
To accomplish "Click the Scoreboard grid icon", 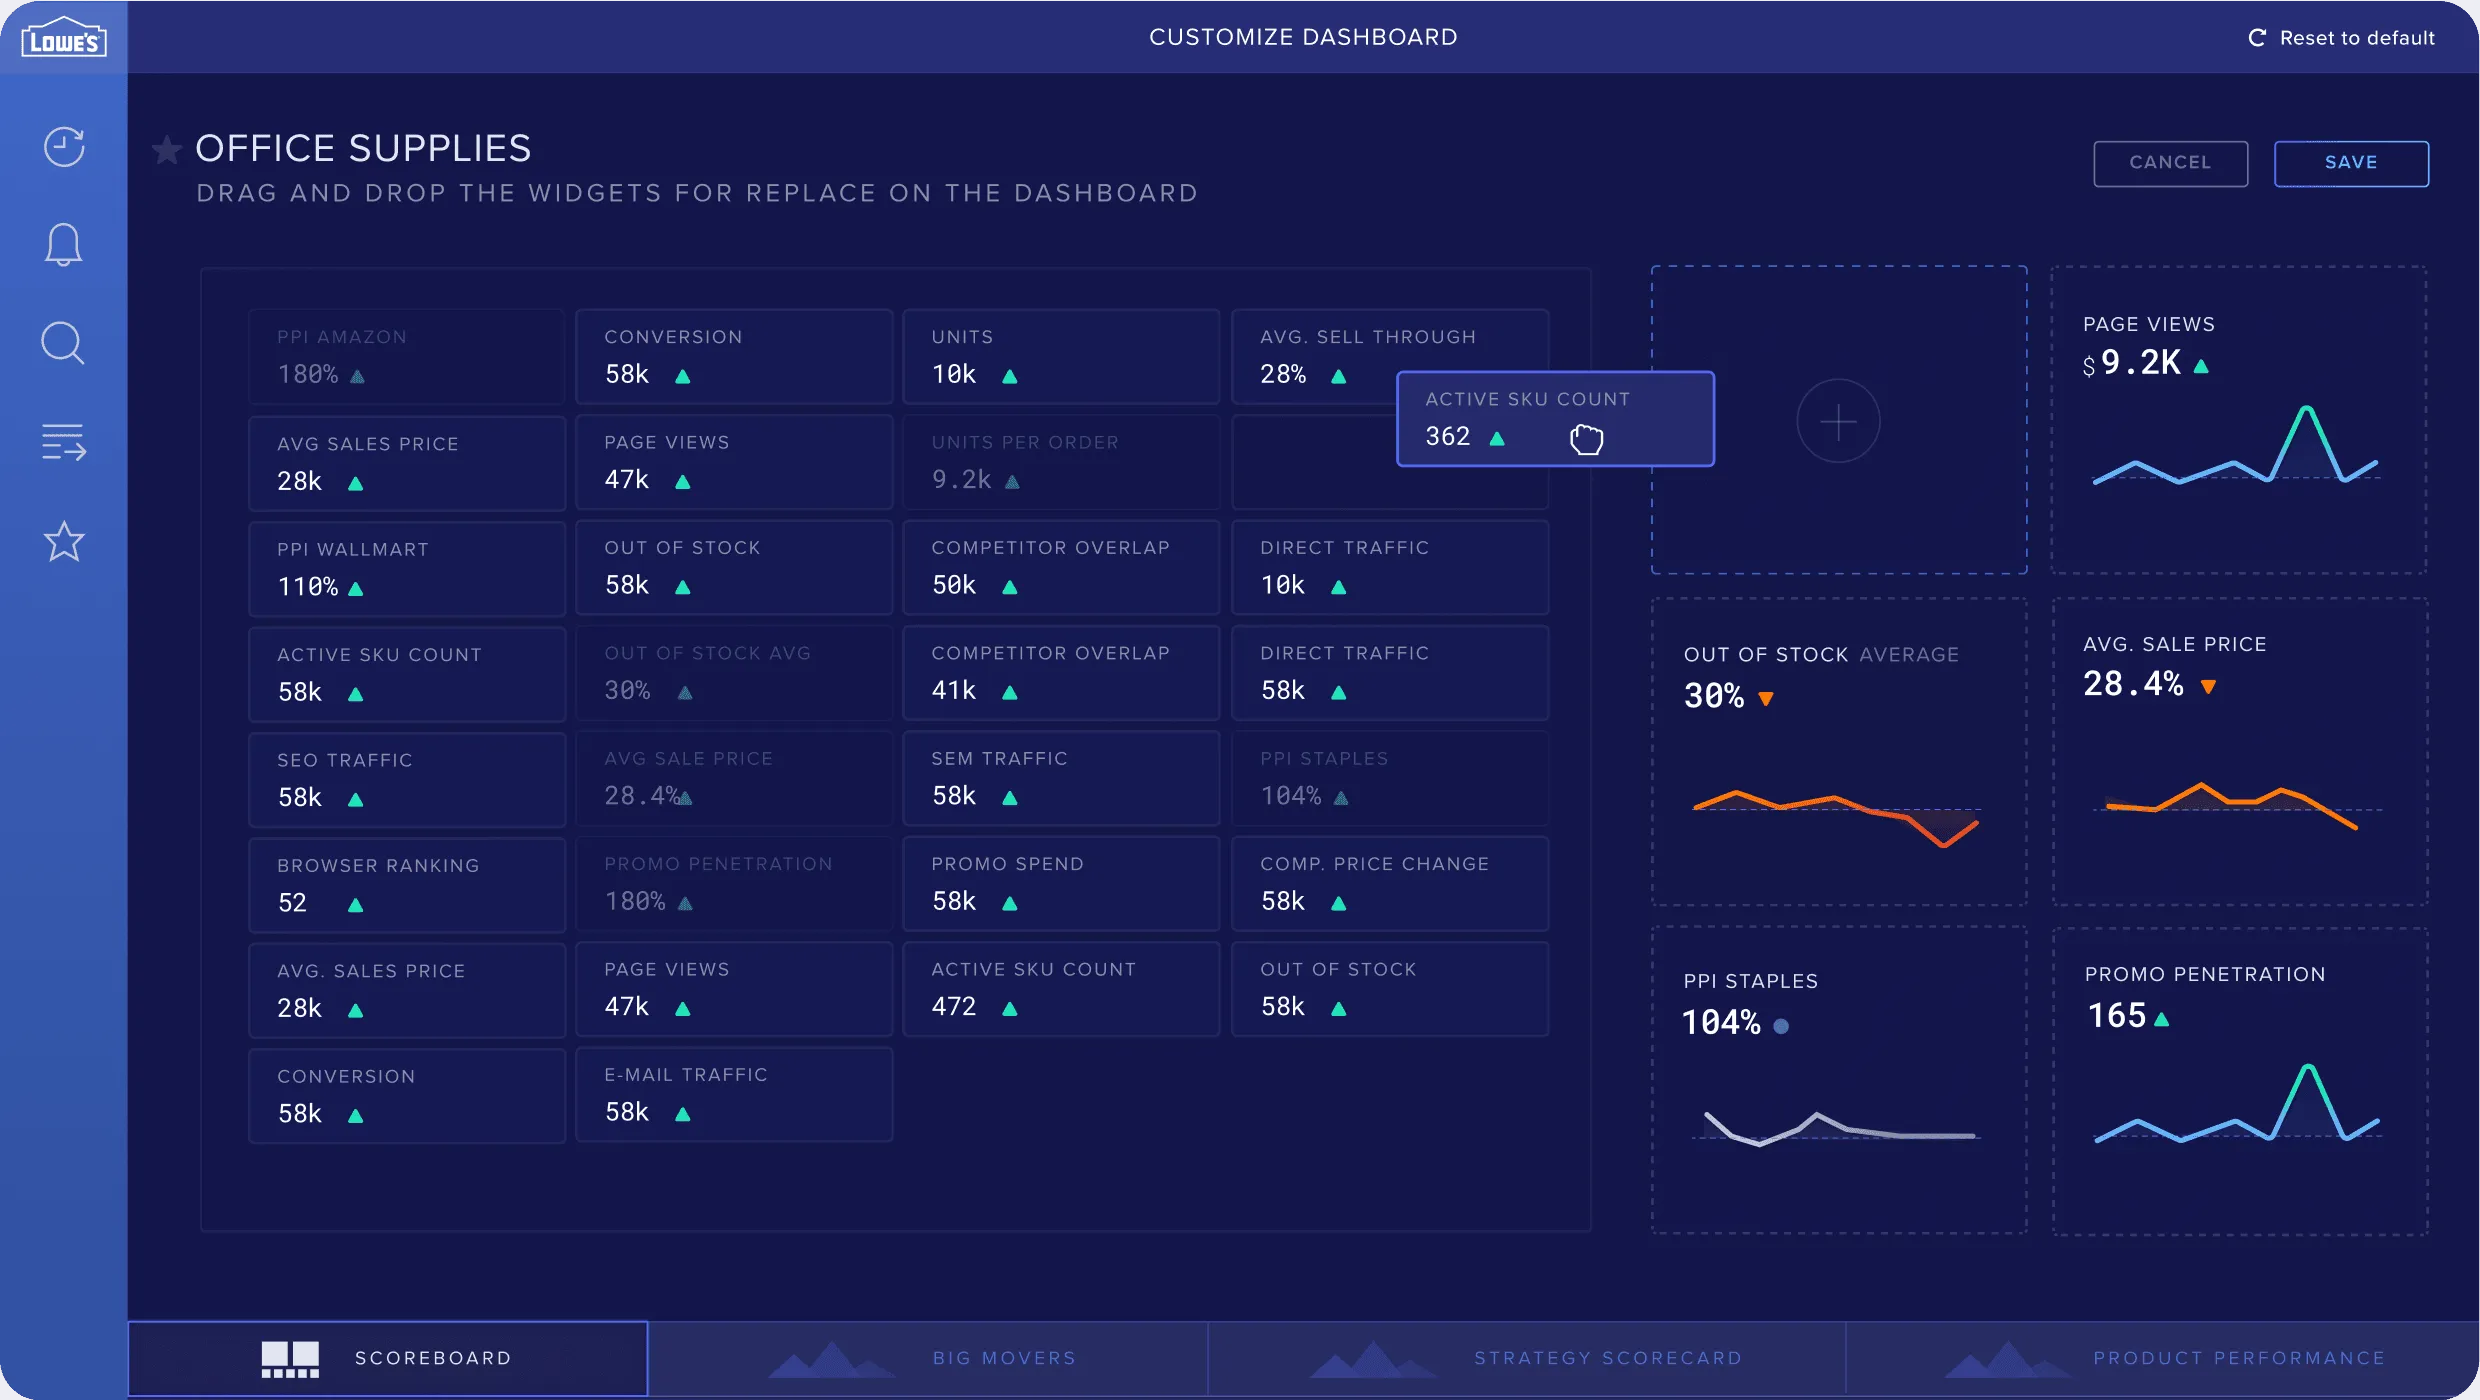I will (x=290, y=1359).
